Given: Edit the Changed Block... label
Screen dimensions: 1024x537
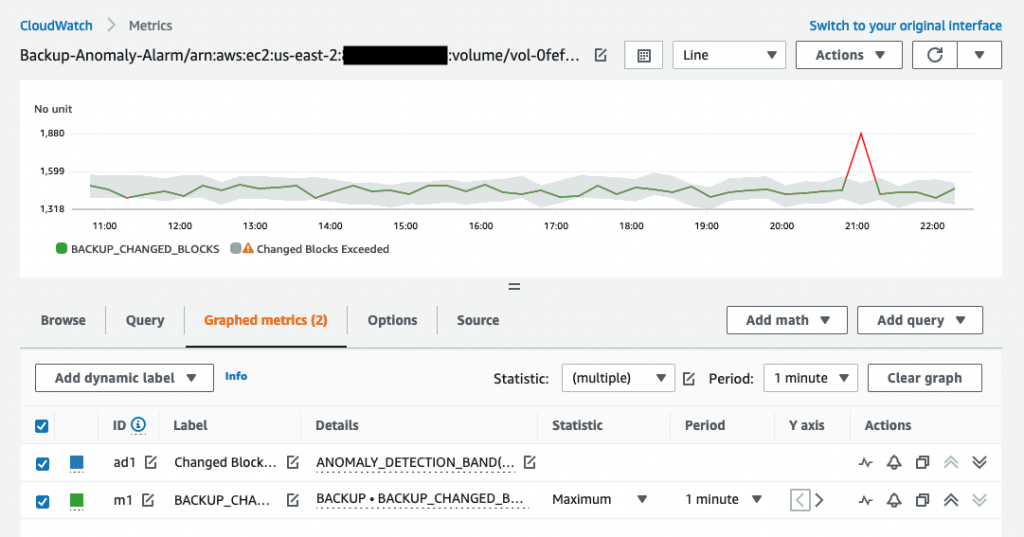Looking at the screenshot, I should point(293,462).
